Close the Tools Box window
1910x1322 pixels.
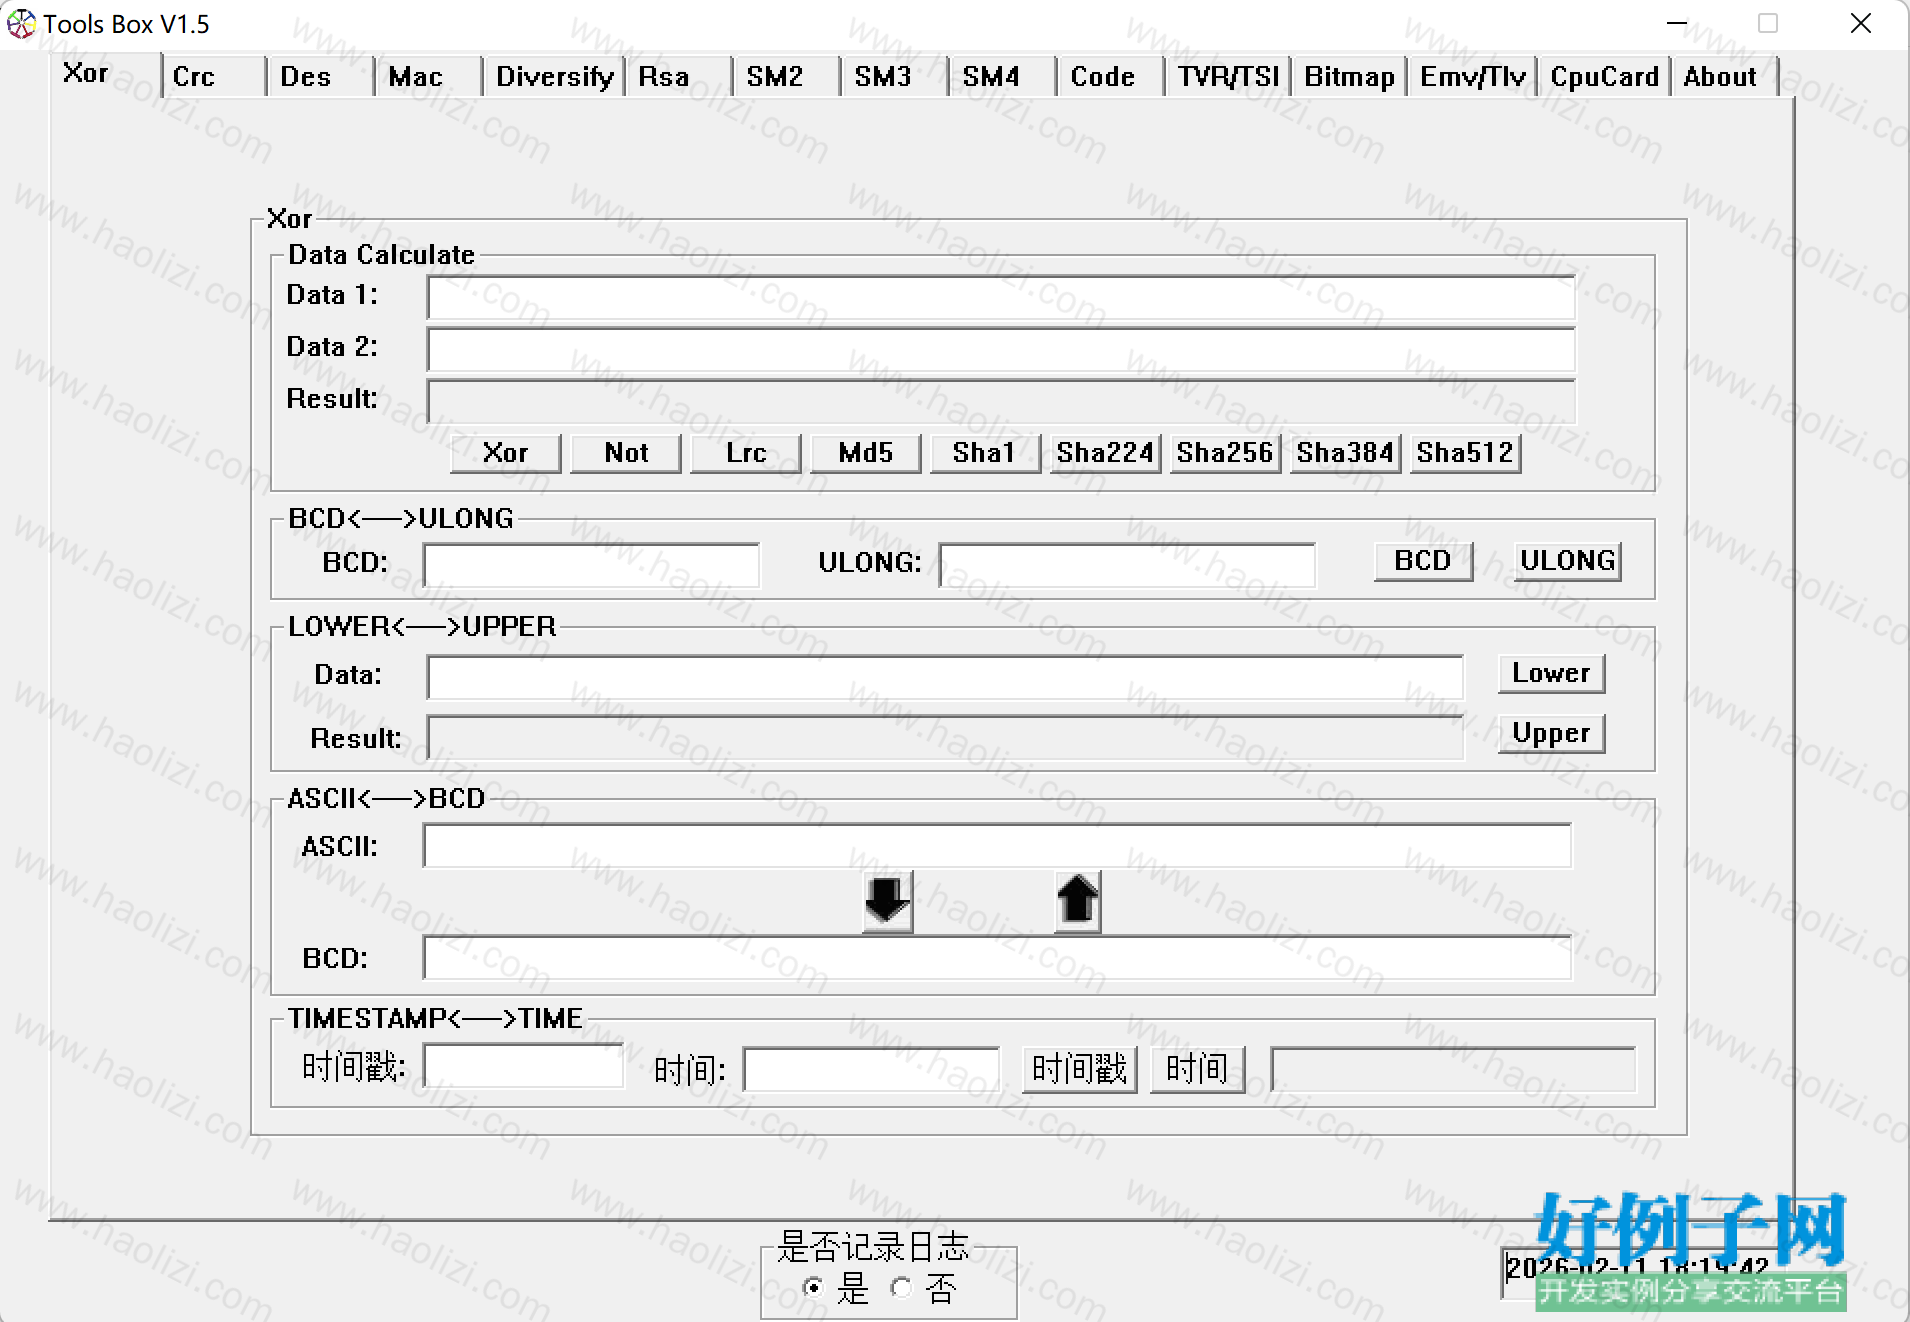[x=1860, y=23]
